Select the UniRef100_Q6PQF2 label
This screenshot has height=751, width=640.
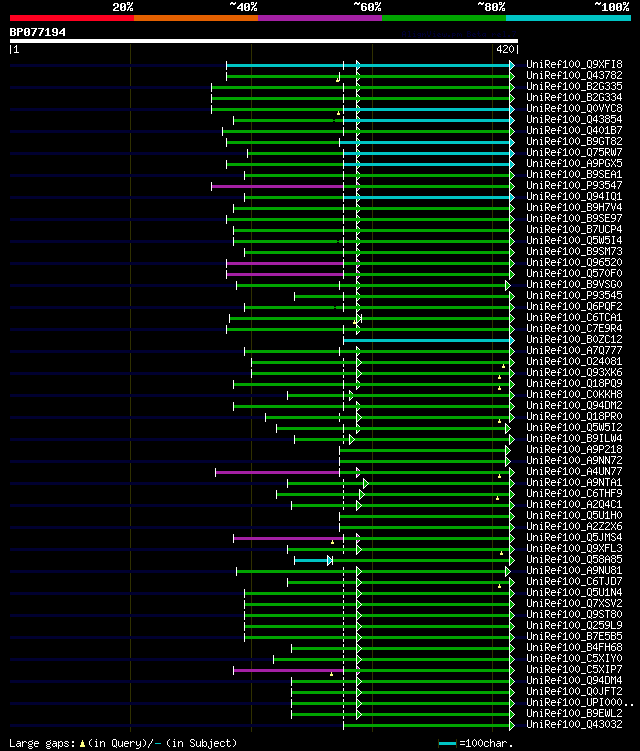point(574,307)
